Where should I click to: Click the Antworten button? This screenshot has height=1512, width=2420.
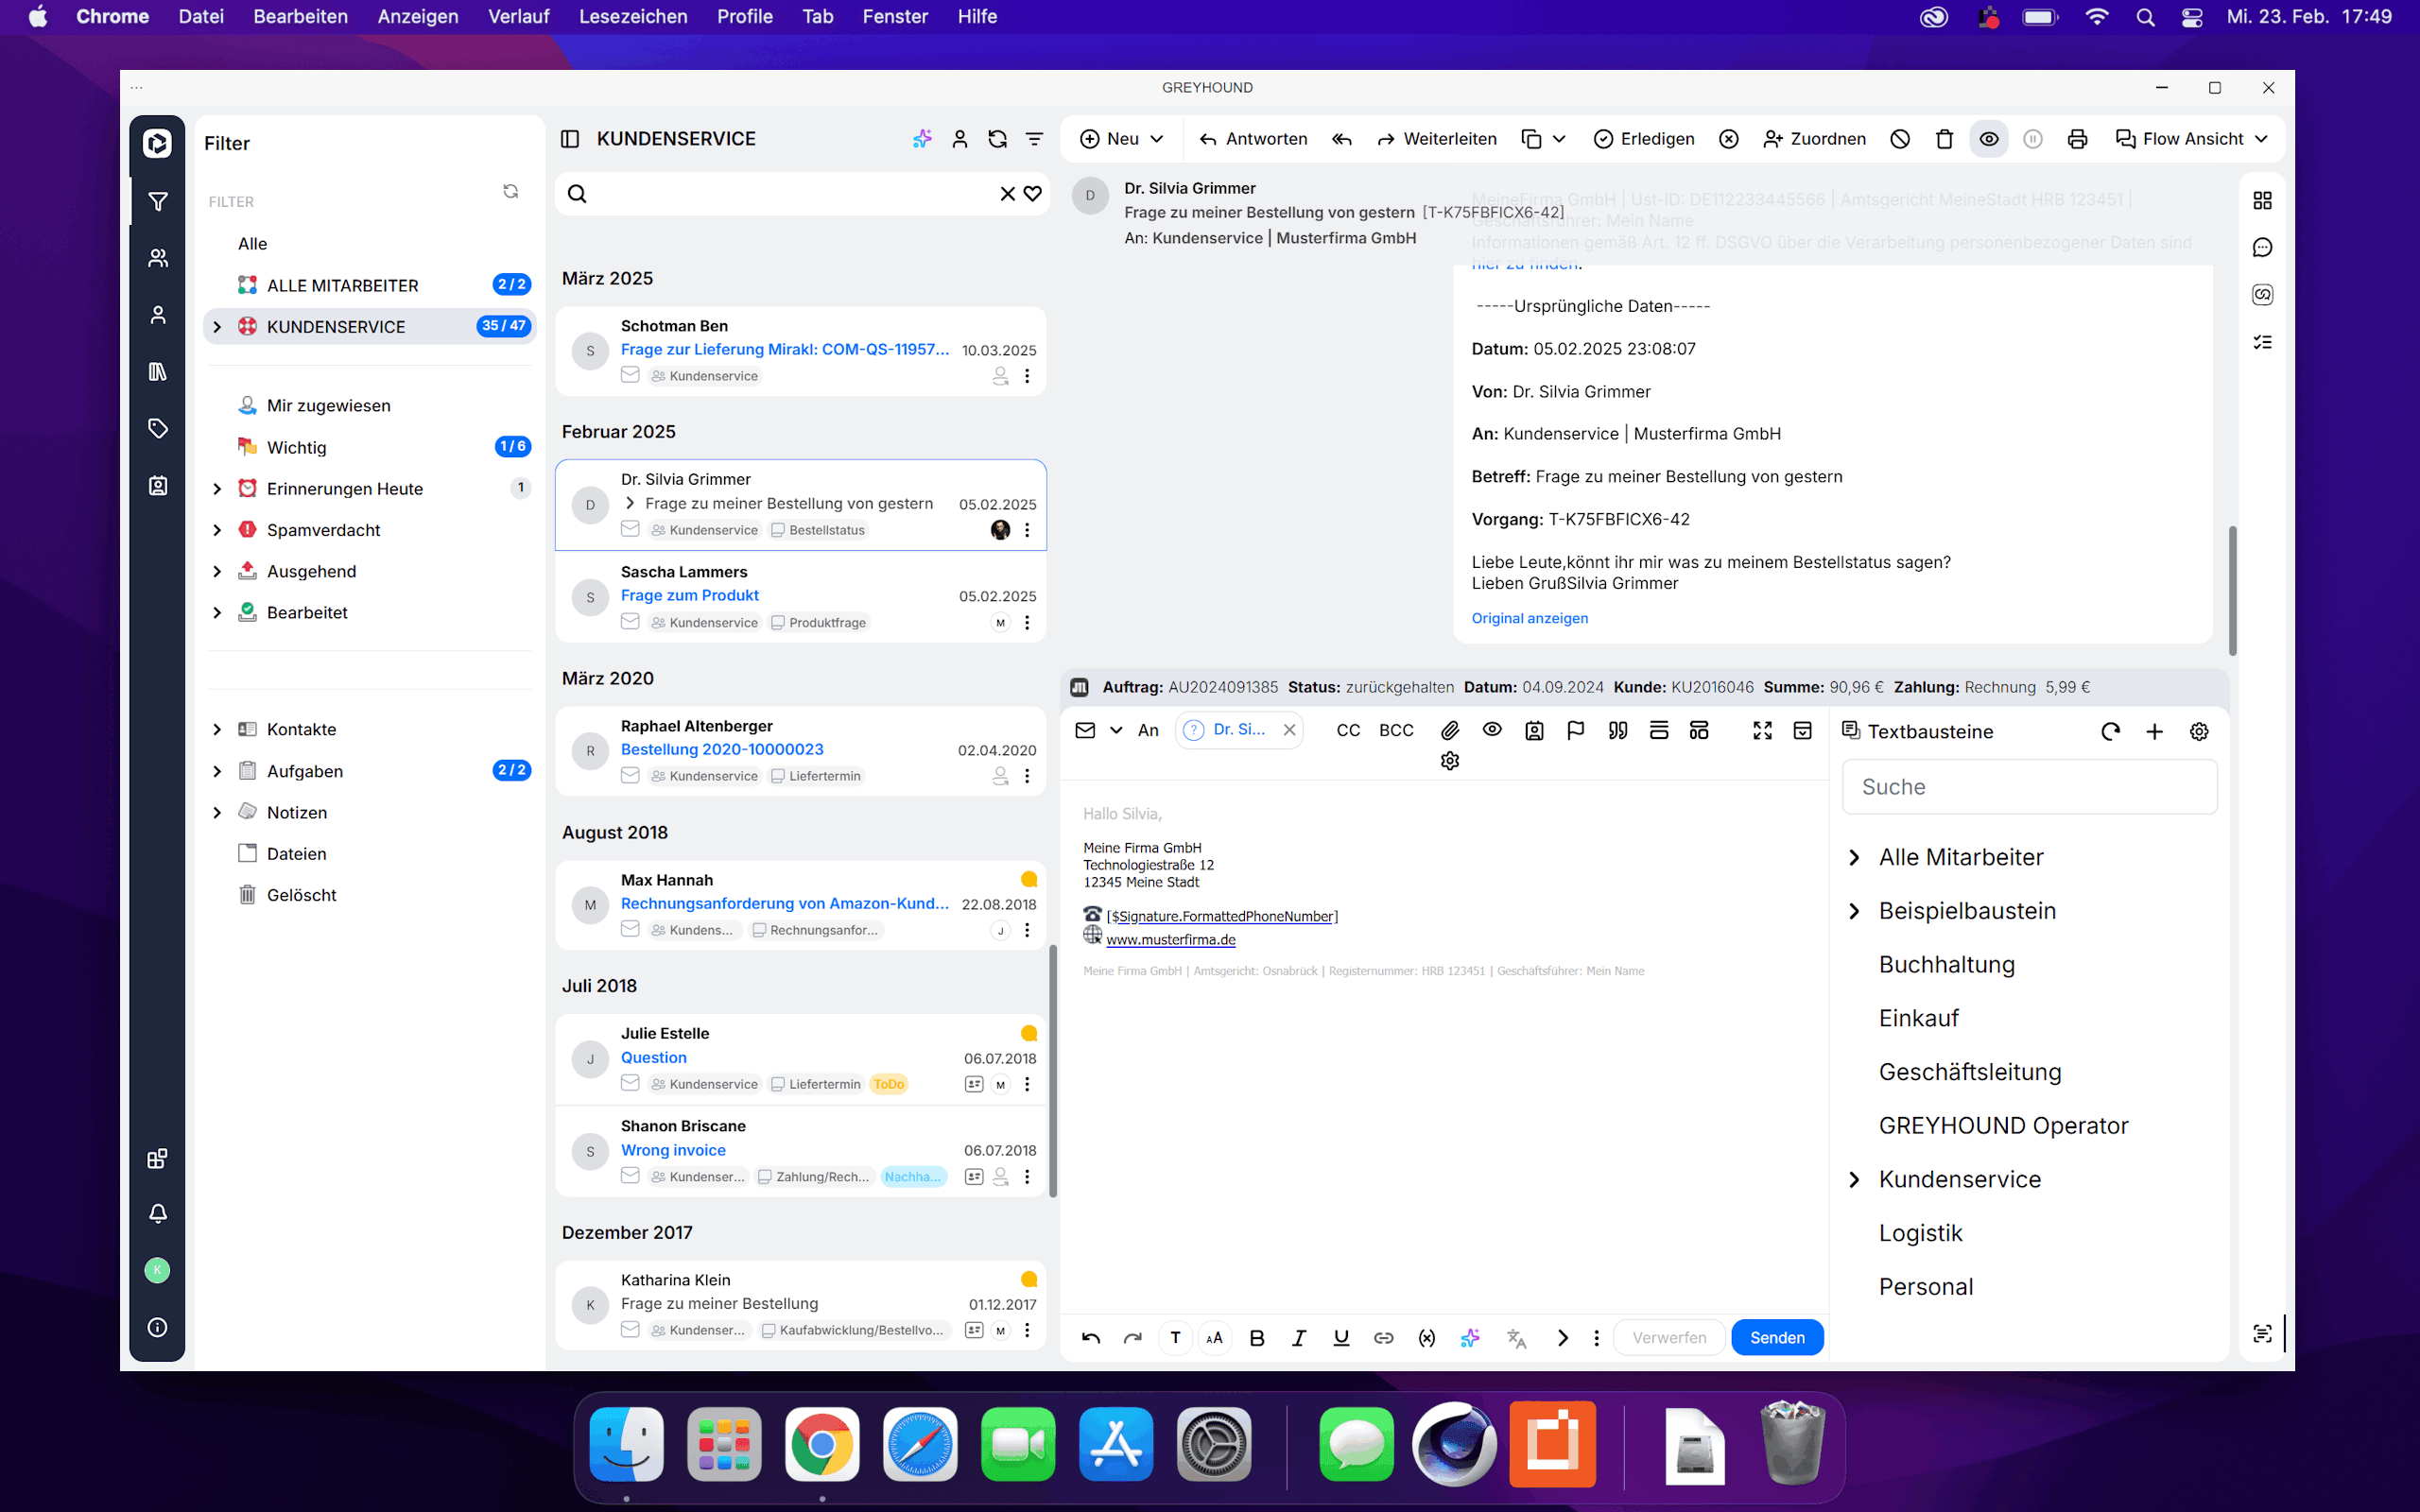click(1253, 139)
